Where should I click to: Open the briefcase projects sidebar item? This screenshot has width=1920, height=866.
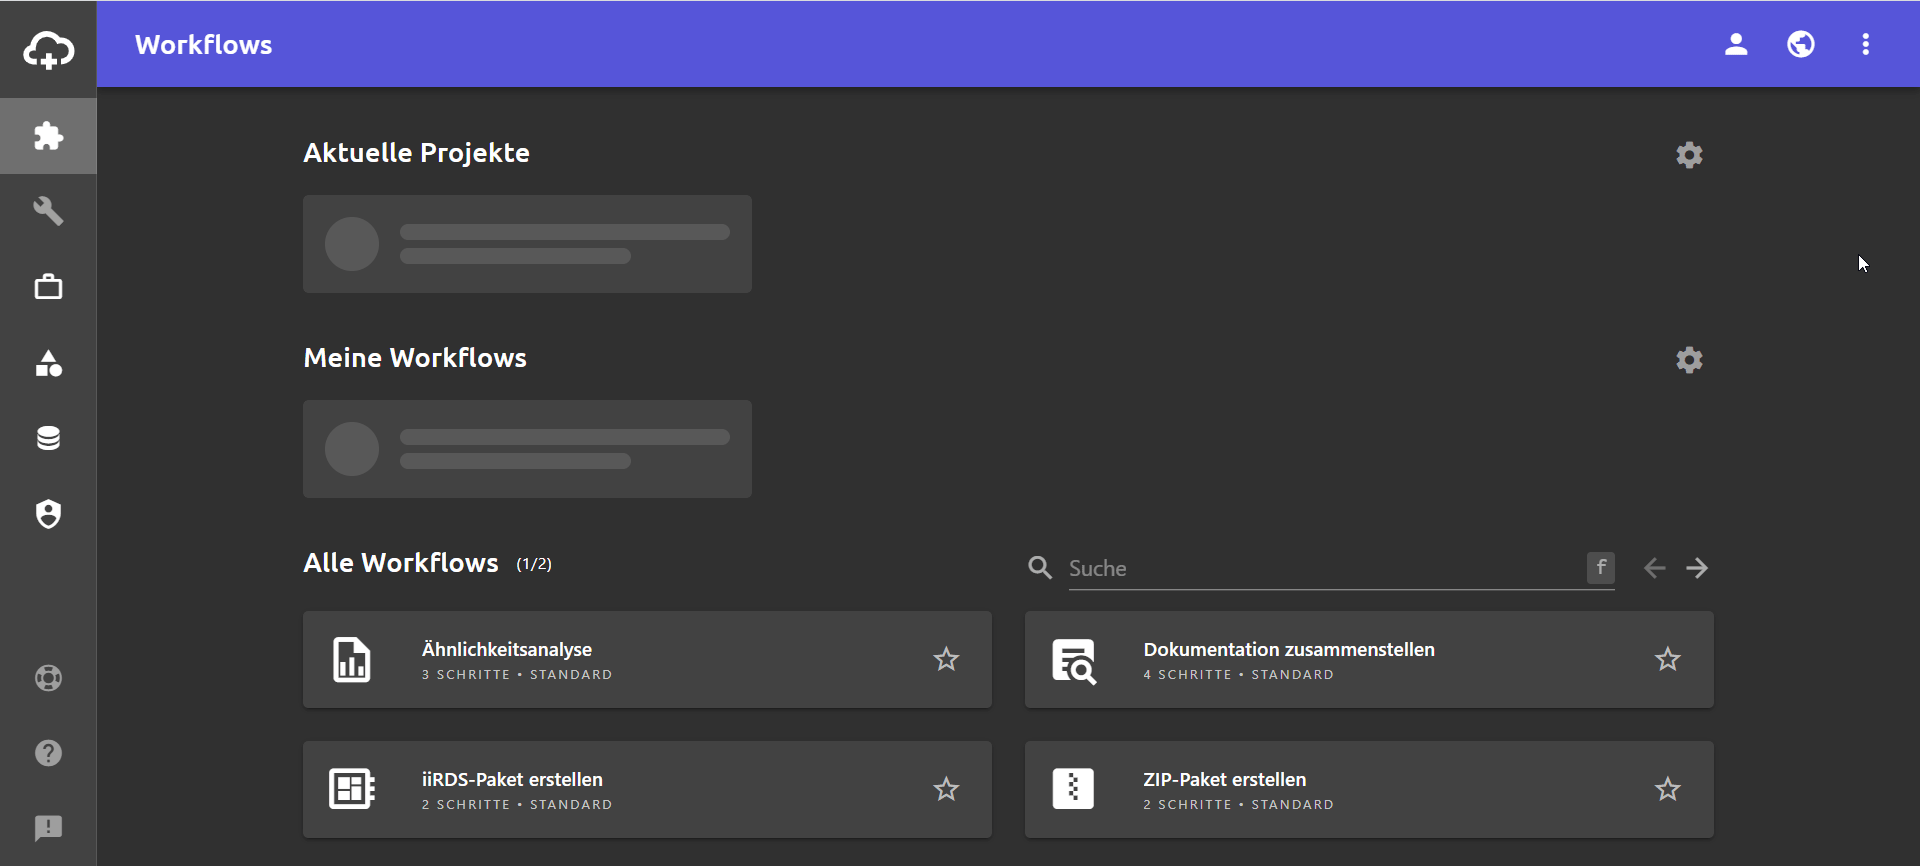[48, 287]
